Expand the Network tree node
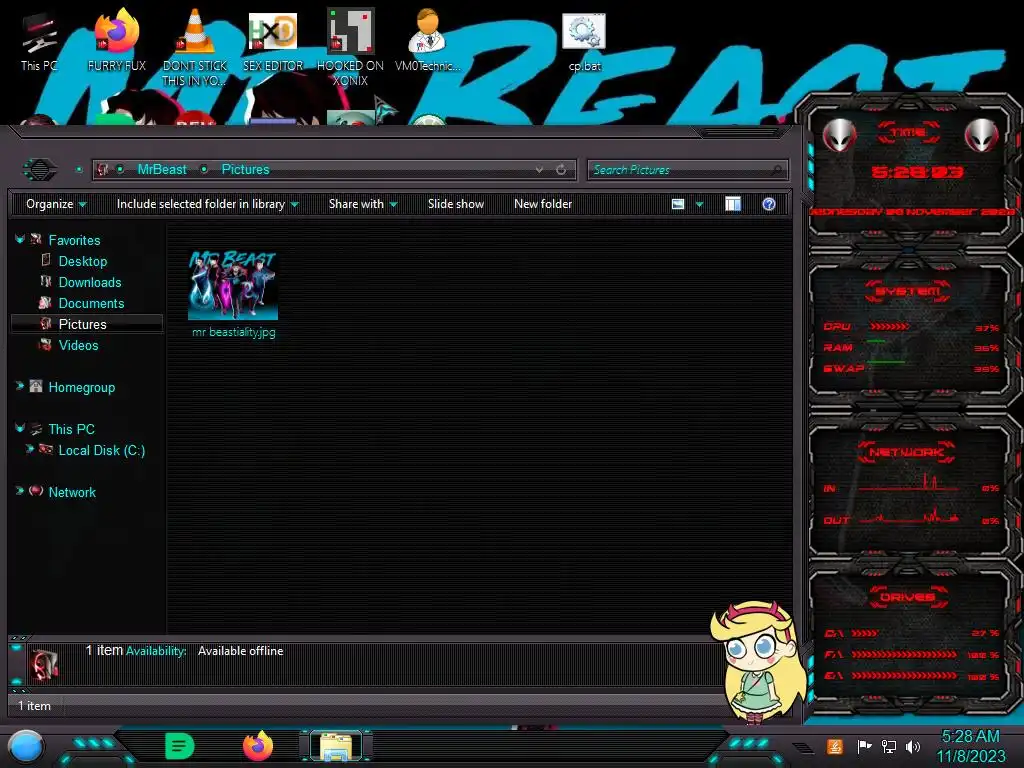The width and height of the screenshot is (1024, 768). point(20,491)
